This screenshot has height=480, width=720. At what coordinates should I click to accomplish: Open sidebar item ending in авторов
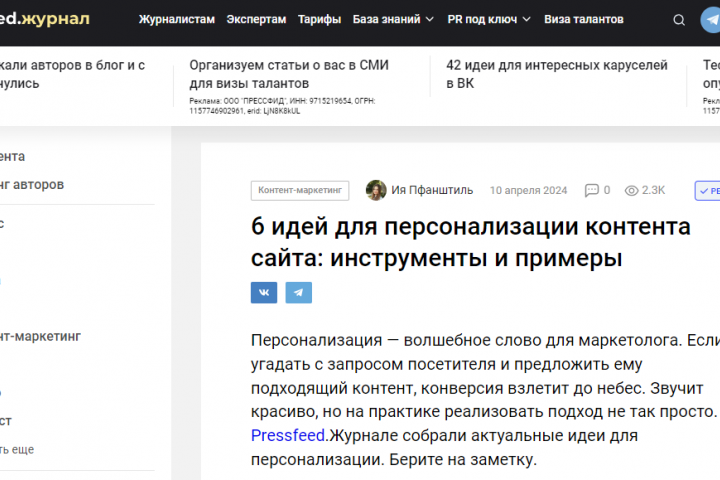tap(32, 185)
